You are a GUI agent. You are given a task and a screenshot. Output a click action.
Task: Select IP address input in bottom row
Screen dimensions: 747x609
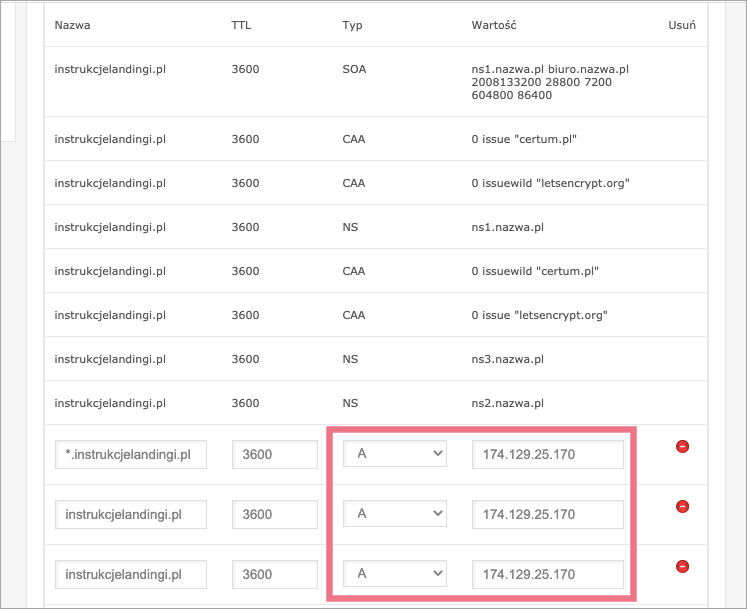(x=548, y=574)
